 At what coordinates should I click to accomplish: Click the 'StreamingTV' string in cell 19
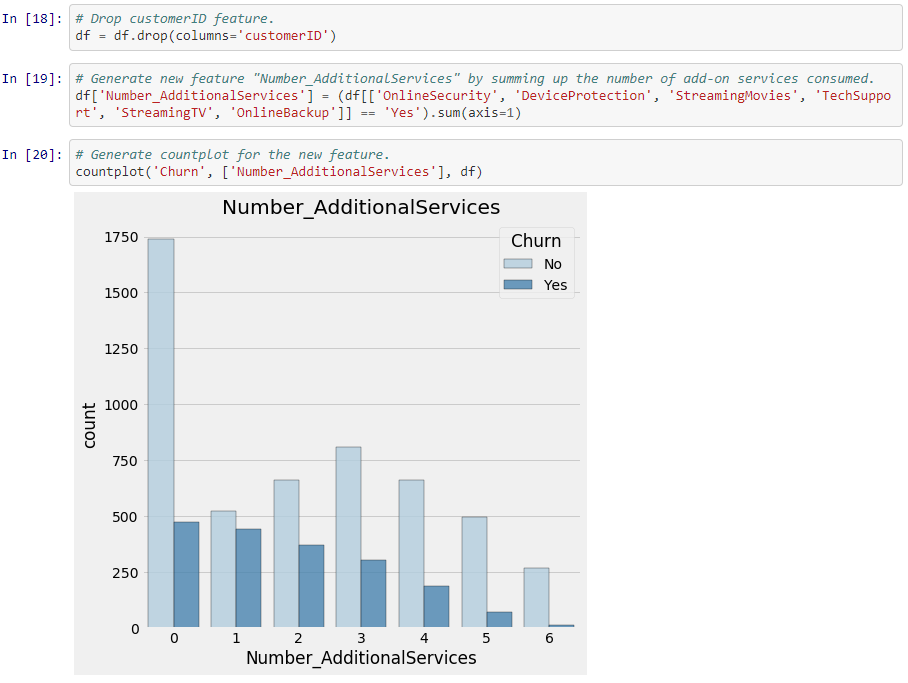[164, 113]
